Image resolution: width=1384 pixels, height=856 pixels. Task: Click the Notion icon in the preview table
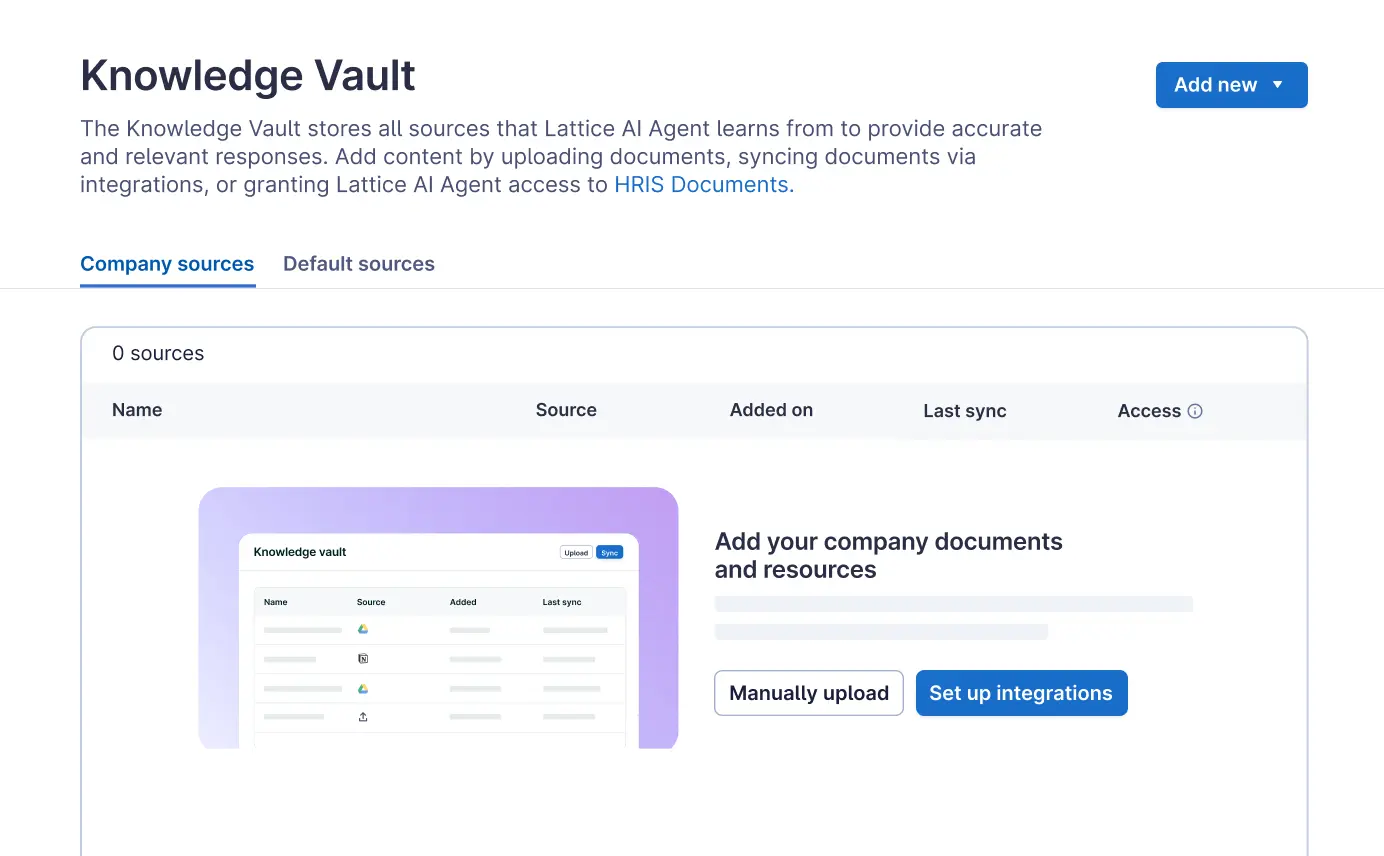363,659
